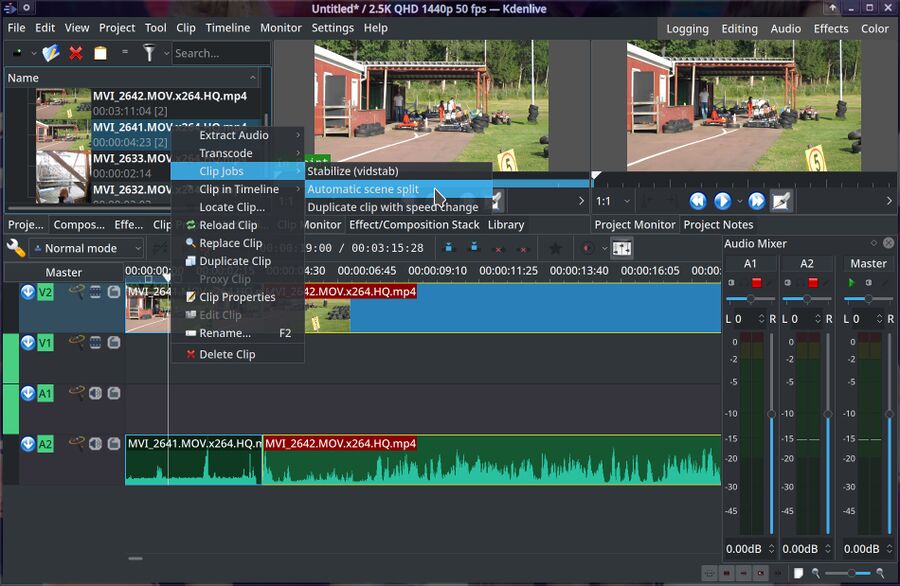Click the rewind button in Project Monitor
This screenshot has height=586, width=900.
point(697,201)
